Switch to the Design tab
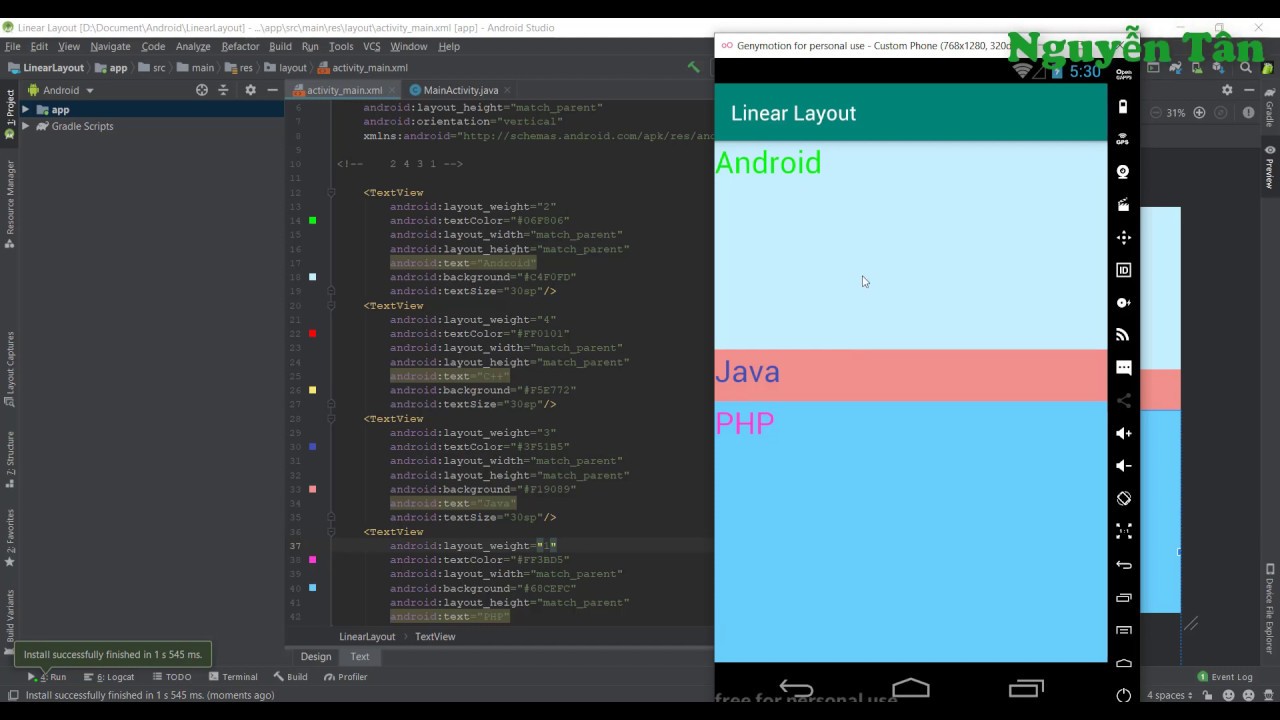This screenshot has height=720, width=1280. 316,657
